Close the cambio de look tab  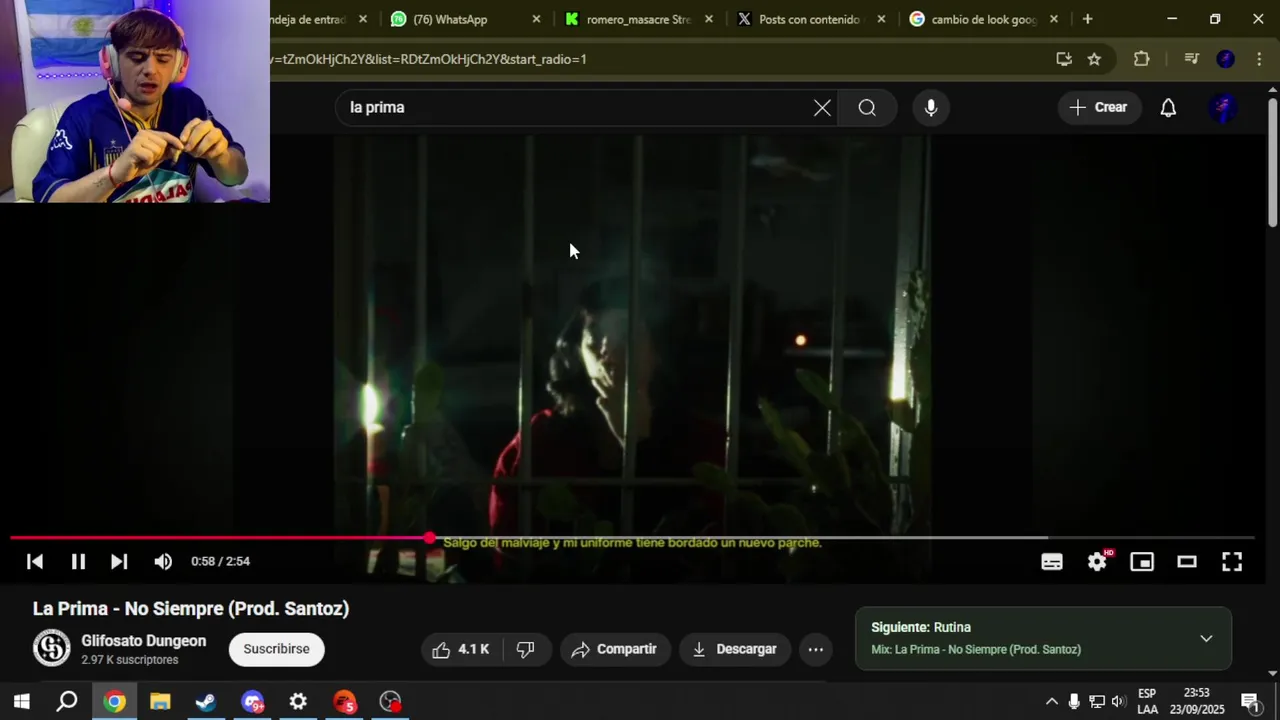click(1053, 19)
